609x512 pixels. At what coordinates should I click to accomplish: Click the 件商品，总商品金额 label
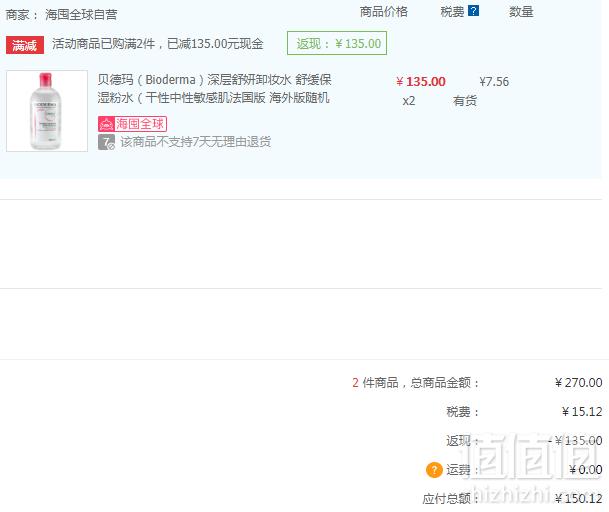(420, 383)
